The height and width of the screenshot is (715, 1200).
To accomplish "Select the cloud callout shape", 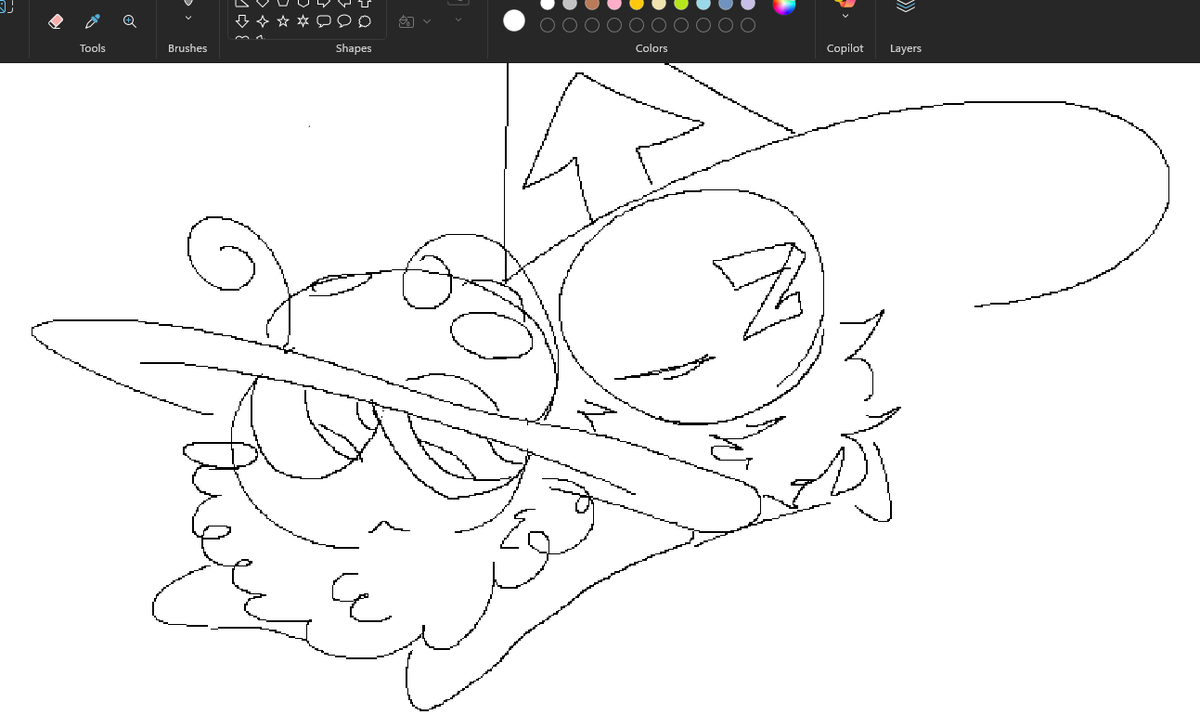I will (365, 21).
